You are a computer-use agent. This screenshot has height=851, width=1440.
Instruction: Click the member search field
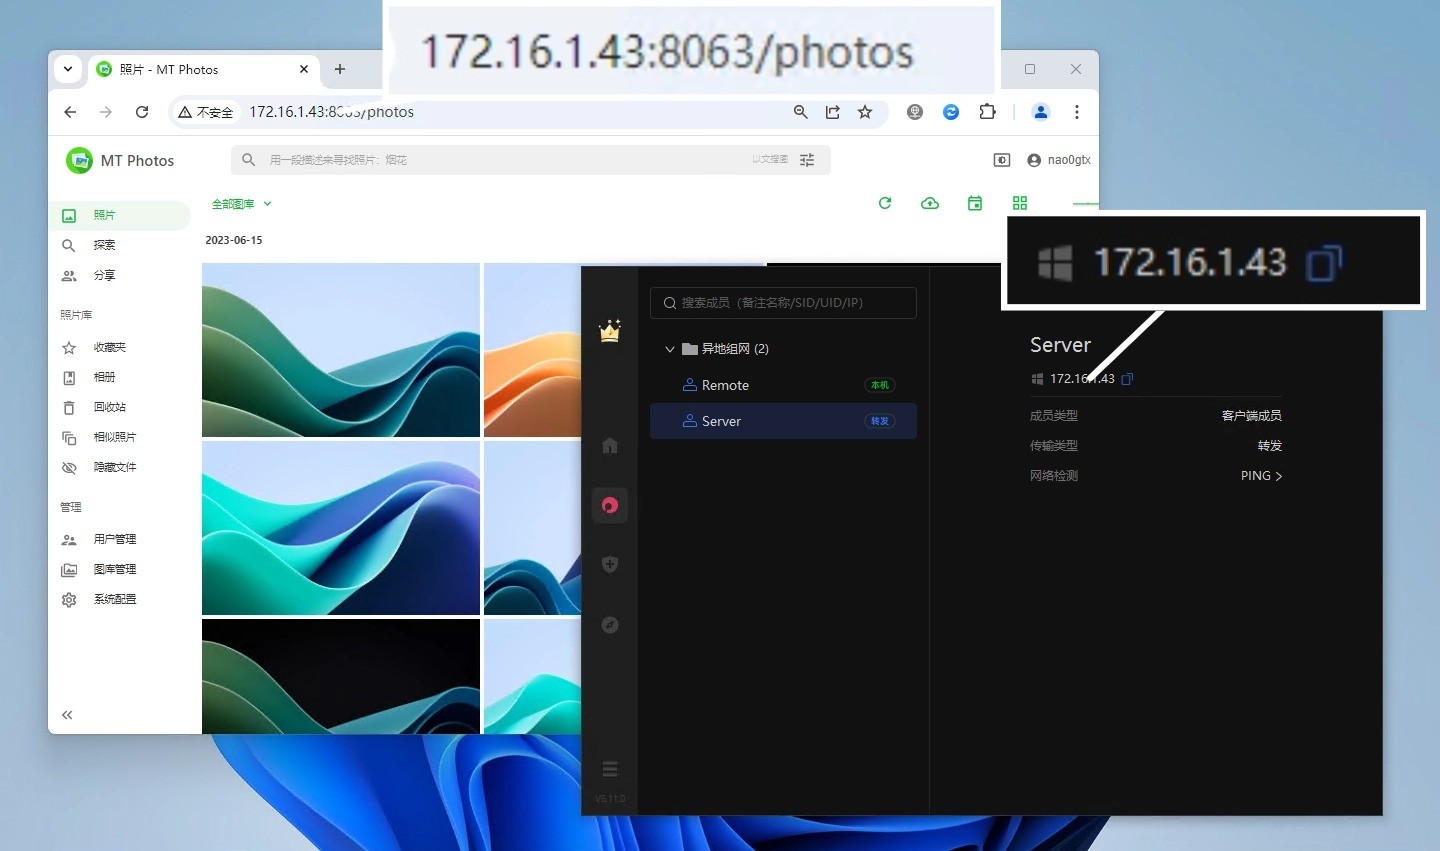[x=783, y=303]
